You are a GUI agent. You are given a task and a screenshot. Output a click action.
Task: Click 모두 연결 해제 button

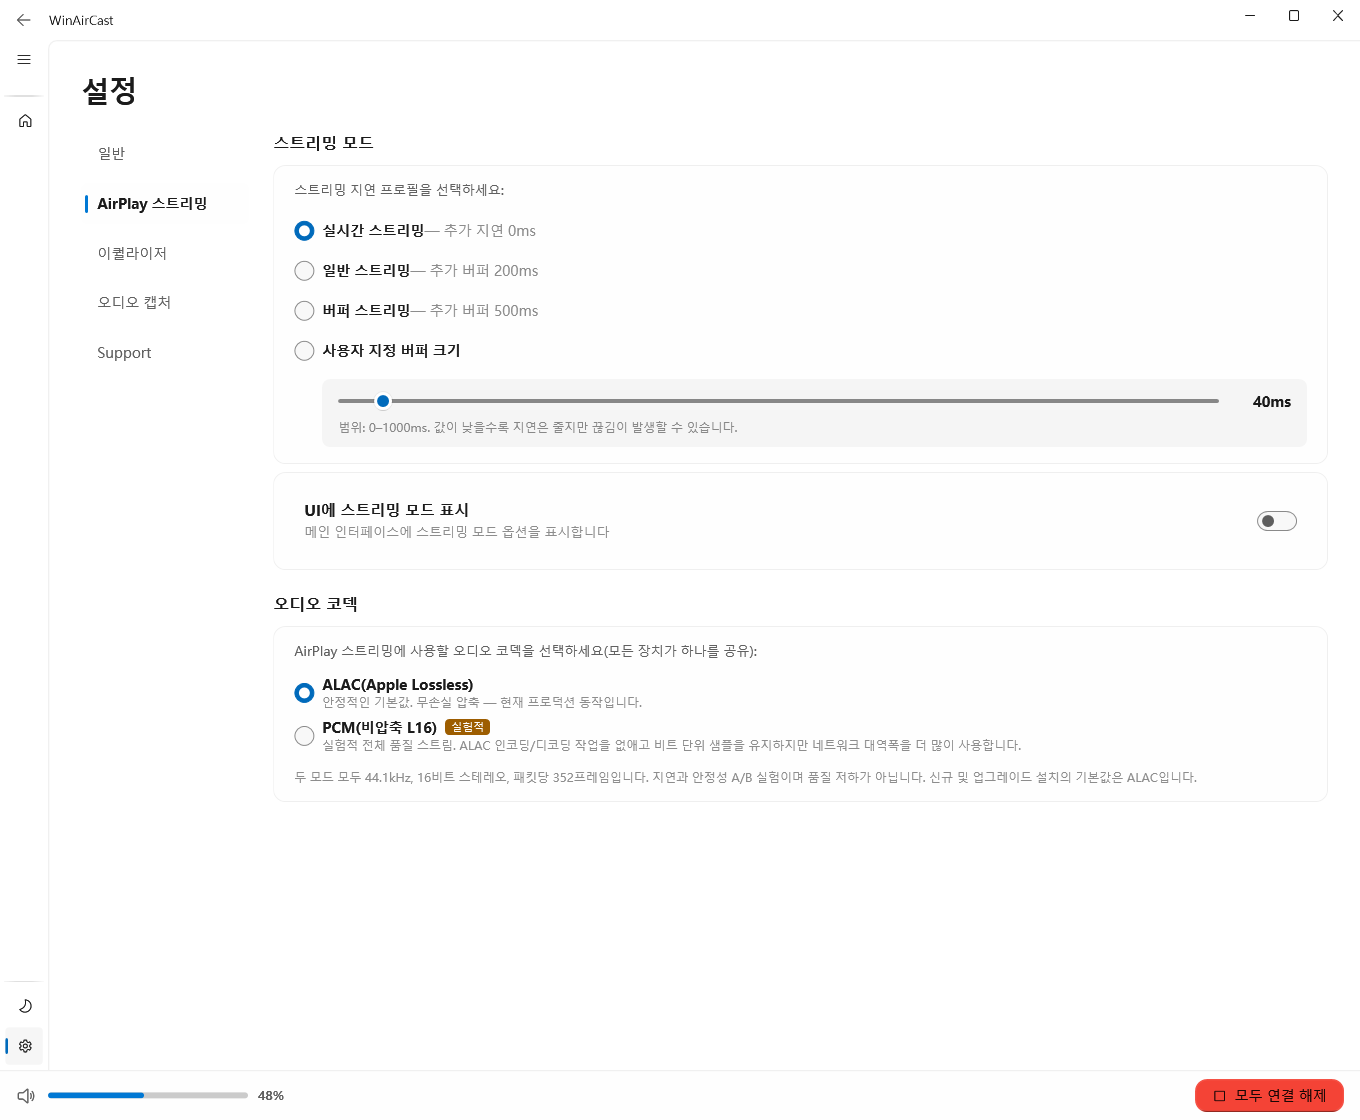1269,1096
